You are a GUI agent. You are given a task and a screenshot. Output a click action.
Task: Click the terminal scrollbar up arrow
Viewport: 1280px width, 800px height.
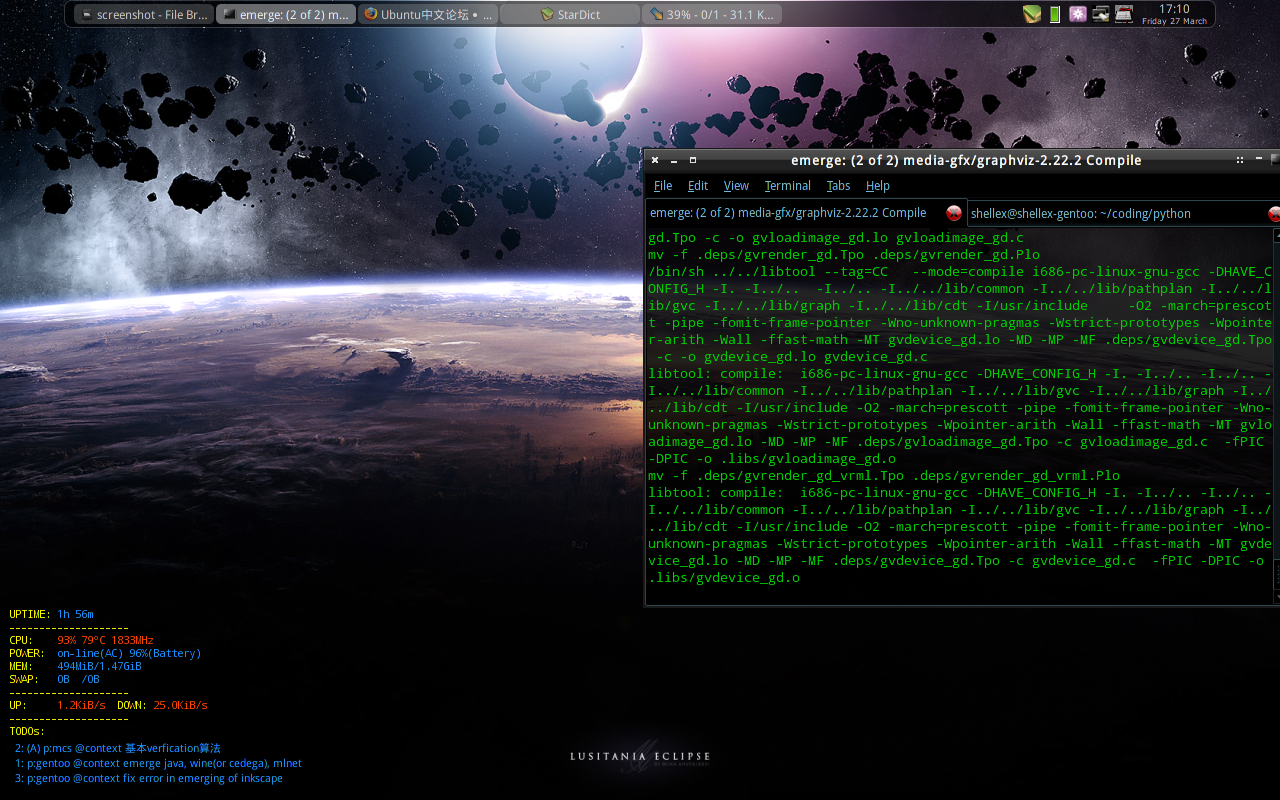pos(1277,235)
